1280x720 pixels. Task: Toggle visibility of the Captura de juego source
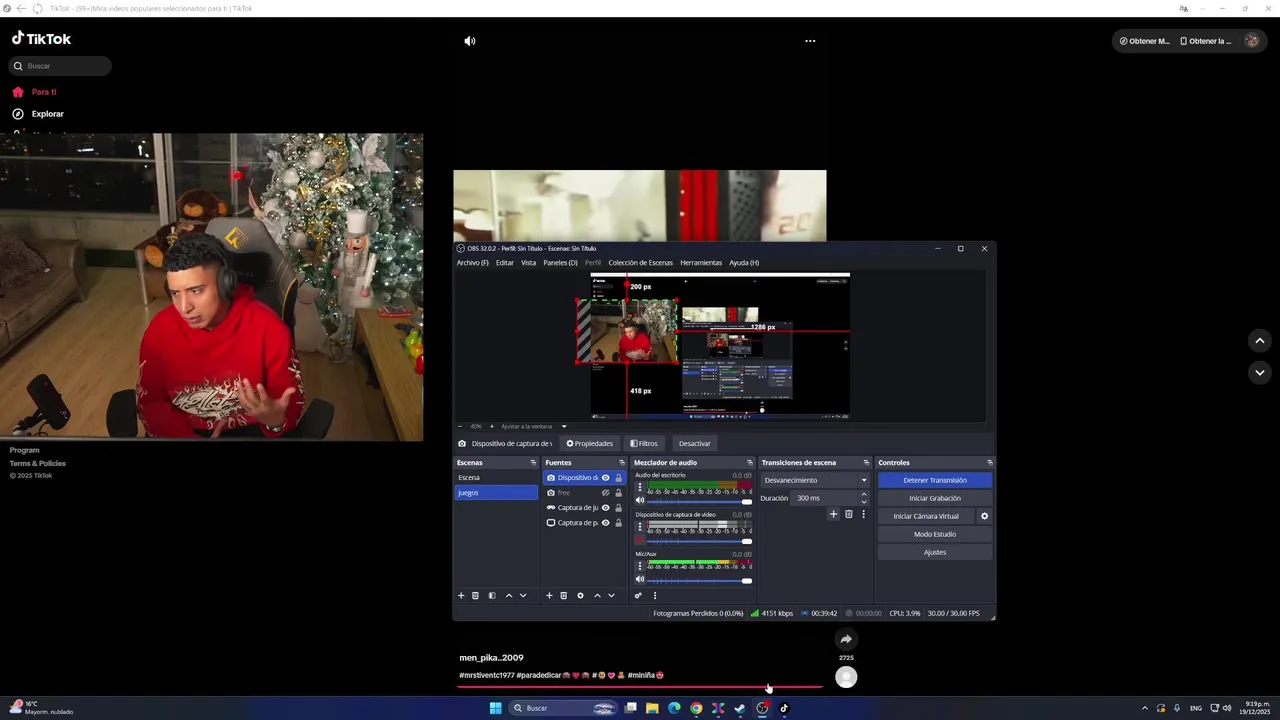605,507
